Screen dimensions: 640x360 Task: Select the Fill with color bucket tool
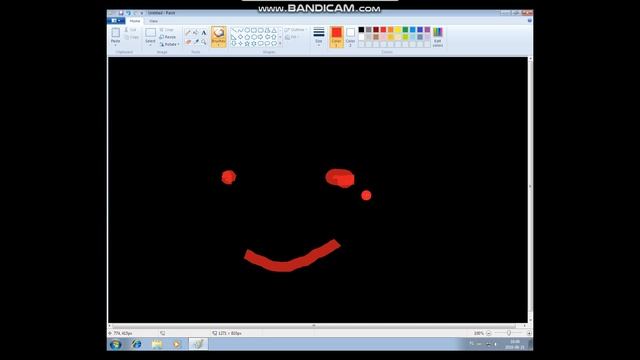click(x=196, y=33)
